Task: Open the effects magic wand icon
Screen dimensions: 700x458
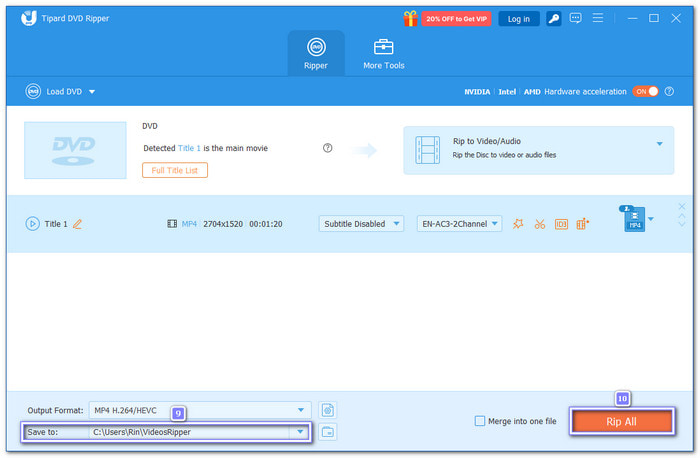Action: (x=518, y=224)
